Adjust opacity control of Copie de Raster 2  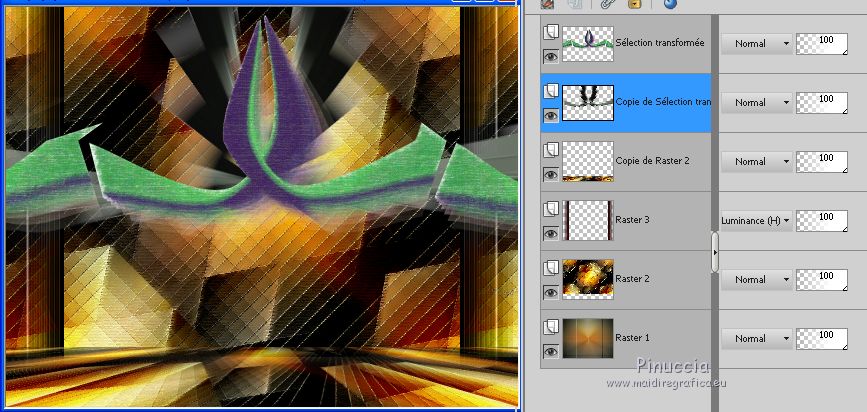point(822,162)
